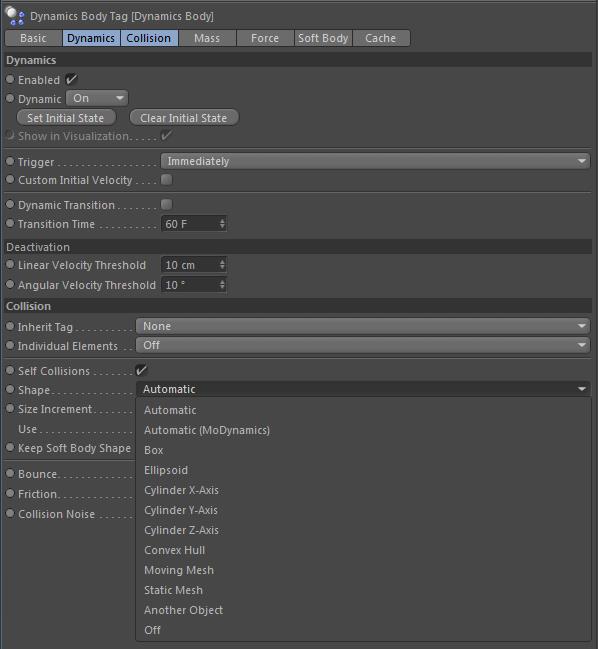Enable Dynamic Transition checkbox
The image size is (598, 649).
166,204
